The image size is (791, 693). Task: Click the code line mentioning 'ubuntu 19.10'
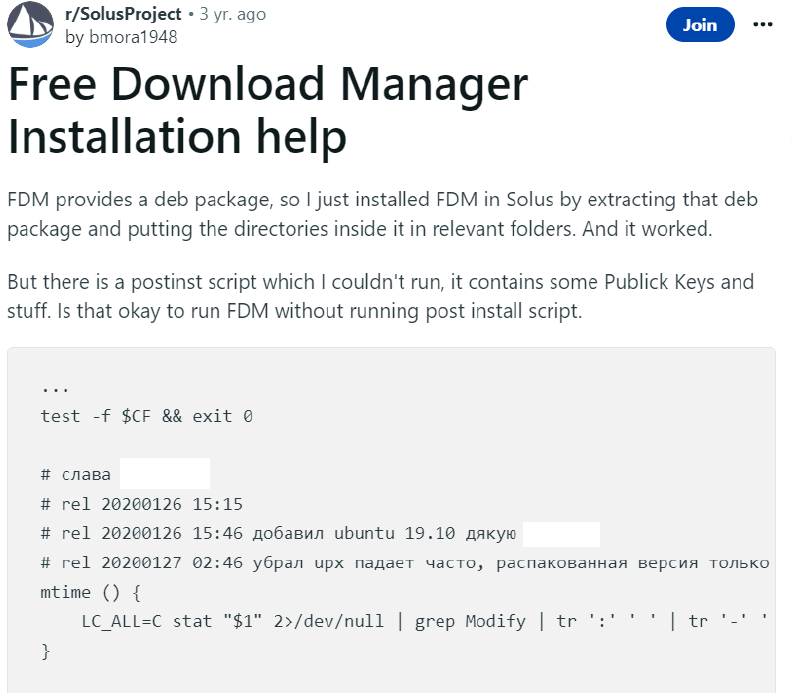click(x=278, y=533)
